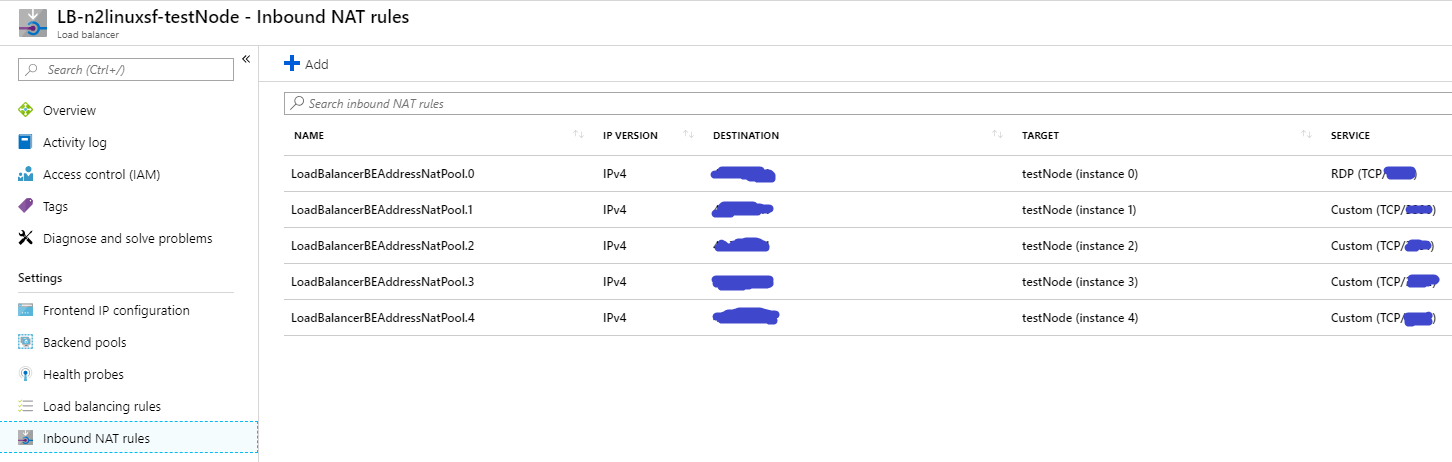Click Diagnose and solve problems wrench icon
Viewport: 1452px width, 462px height.
pos(26,238)
